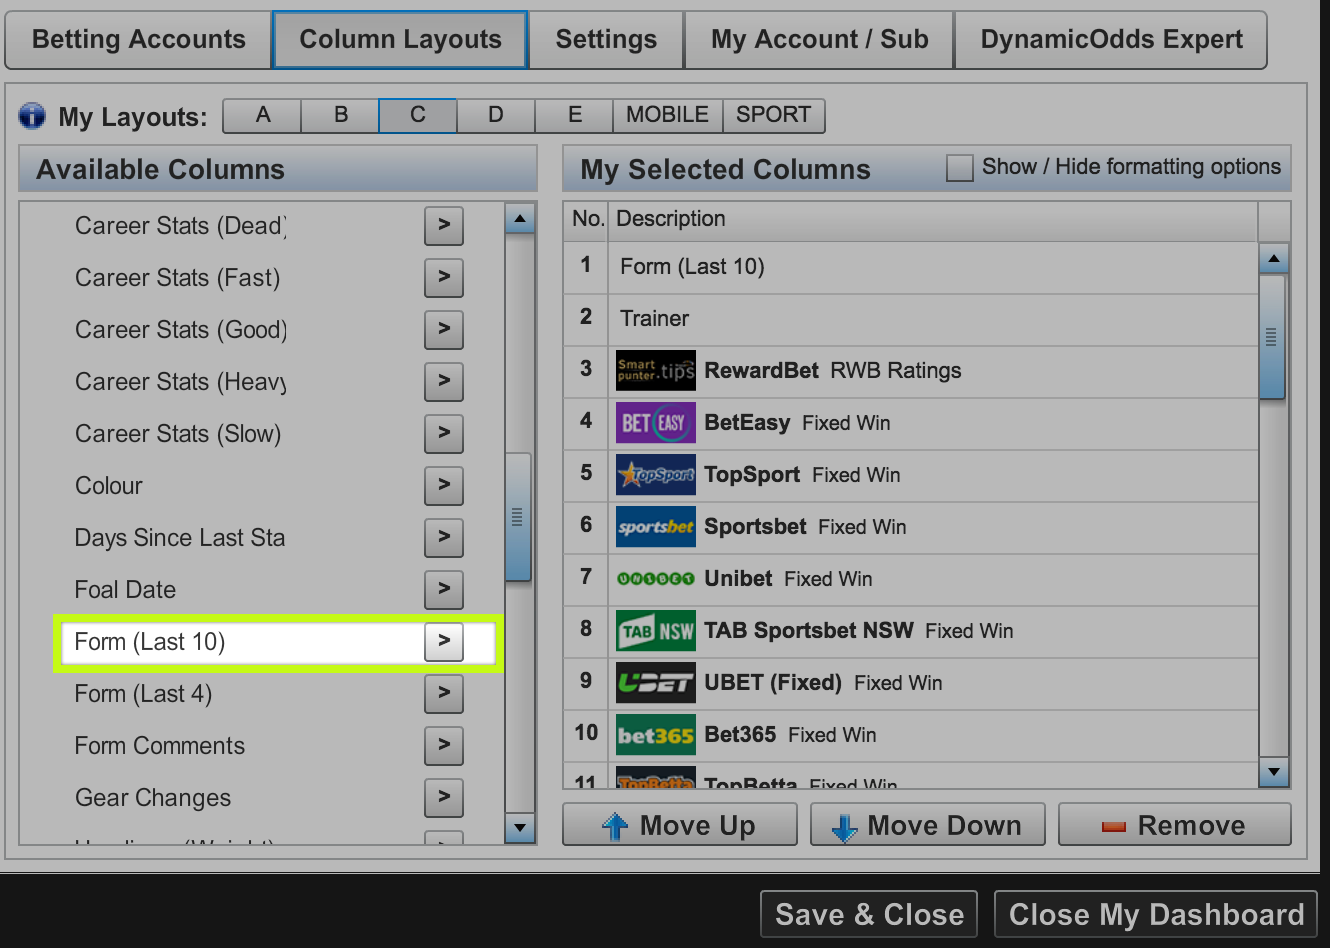Click the info icon beside My Layouts

click(32, 116)
